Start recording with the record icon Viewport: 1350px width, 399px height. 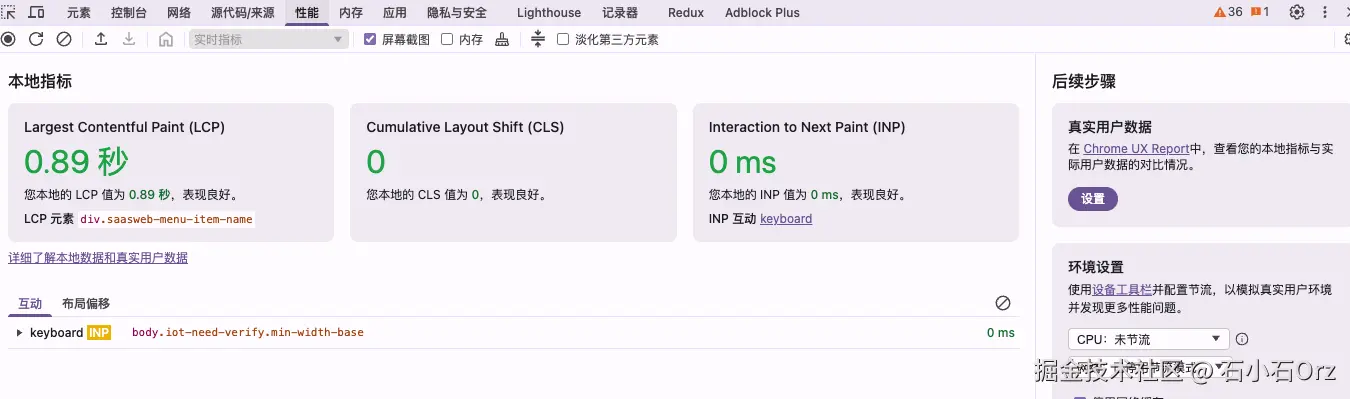9,39
